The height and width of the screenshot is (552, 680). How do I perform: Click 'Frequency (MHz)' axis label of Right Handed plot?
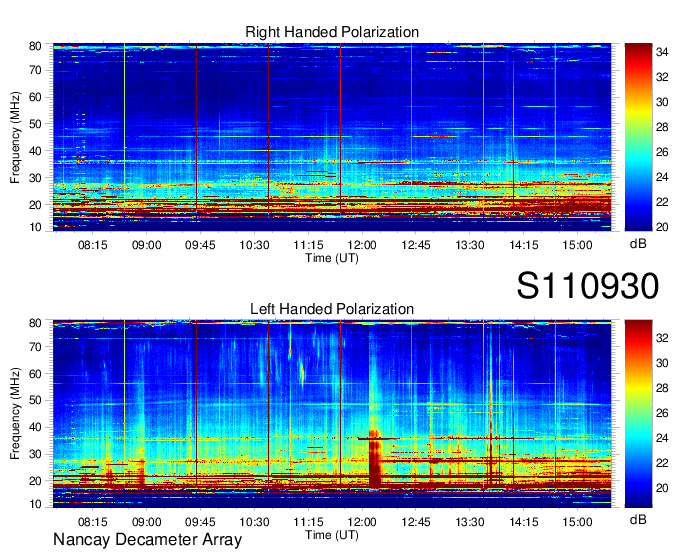click(x=15, y=137)
